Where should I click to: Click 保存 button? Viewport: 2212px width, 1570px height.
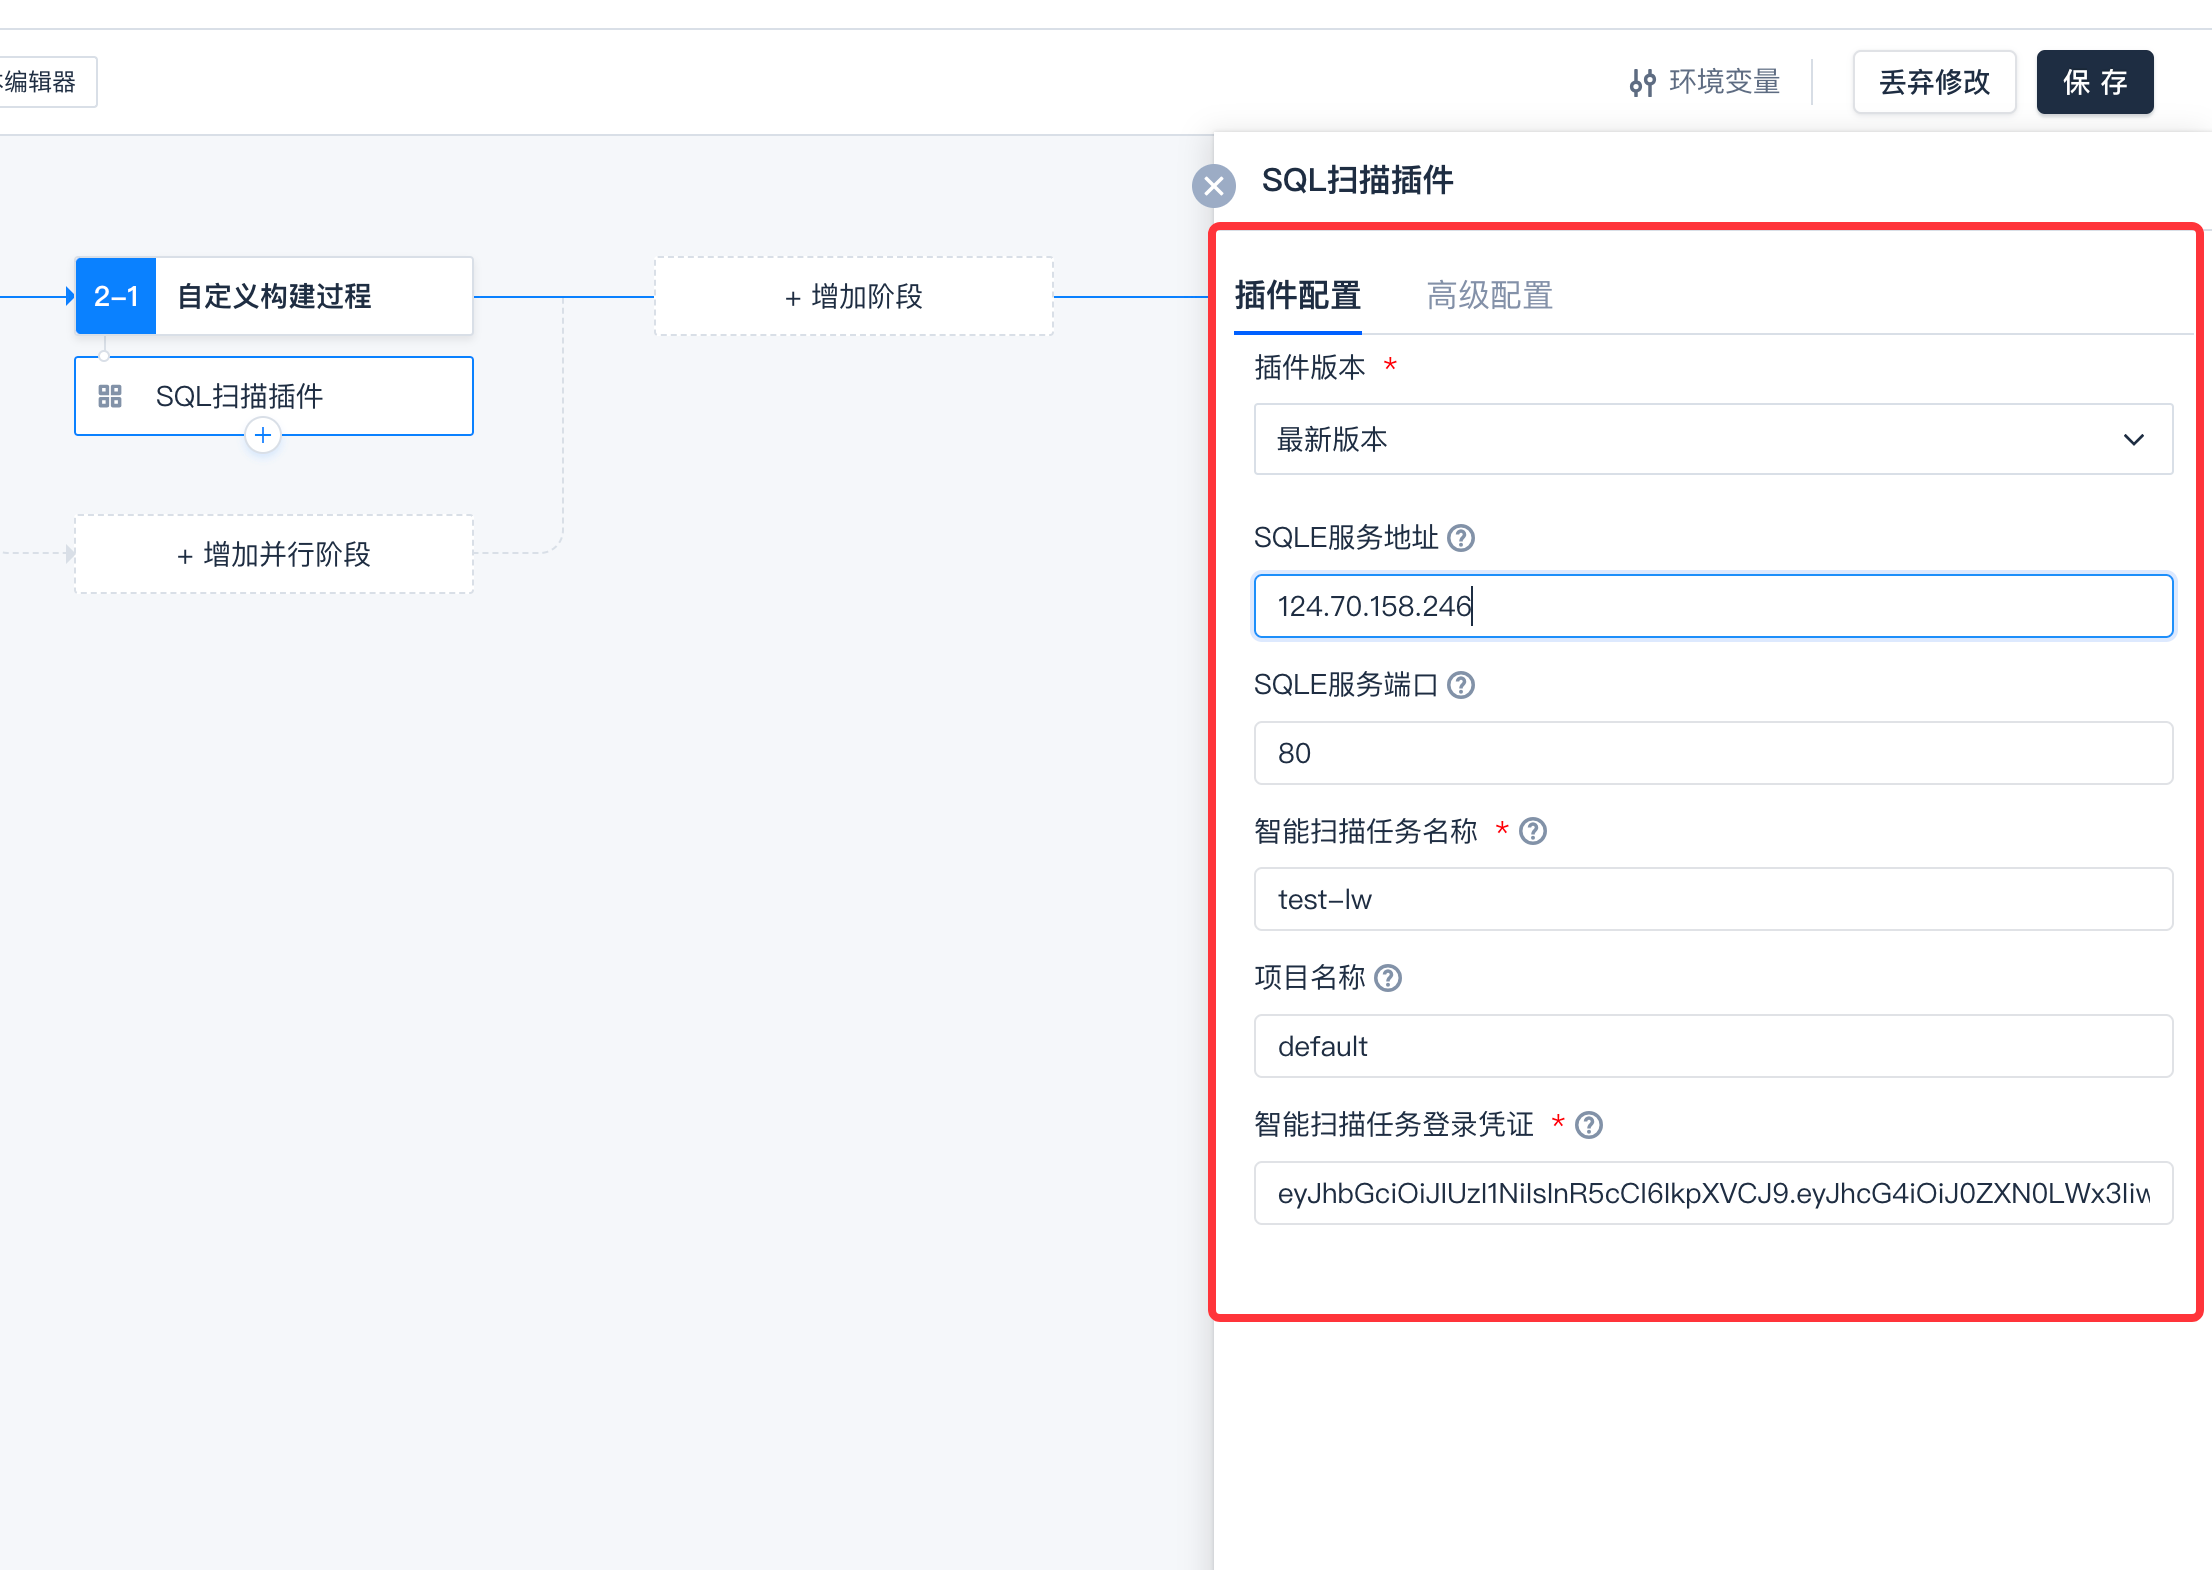2095,82
